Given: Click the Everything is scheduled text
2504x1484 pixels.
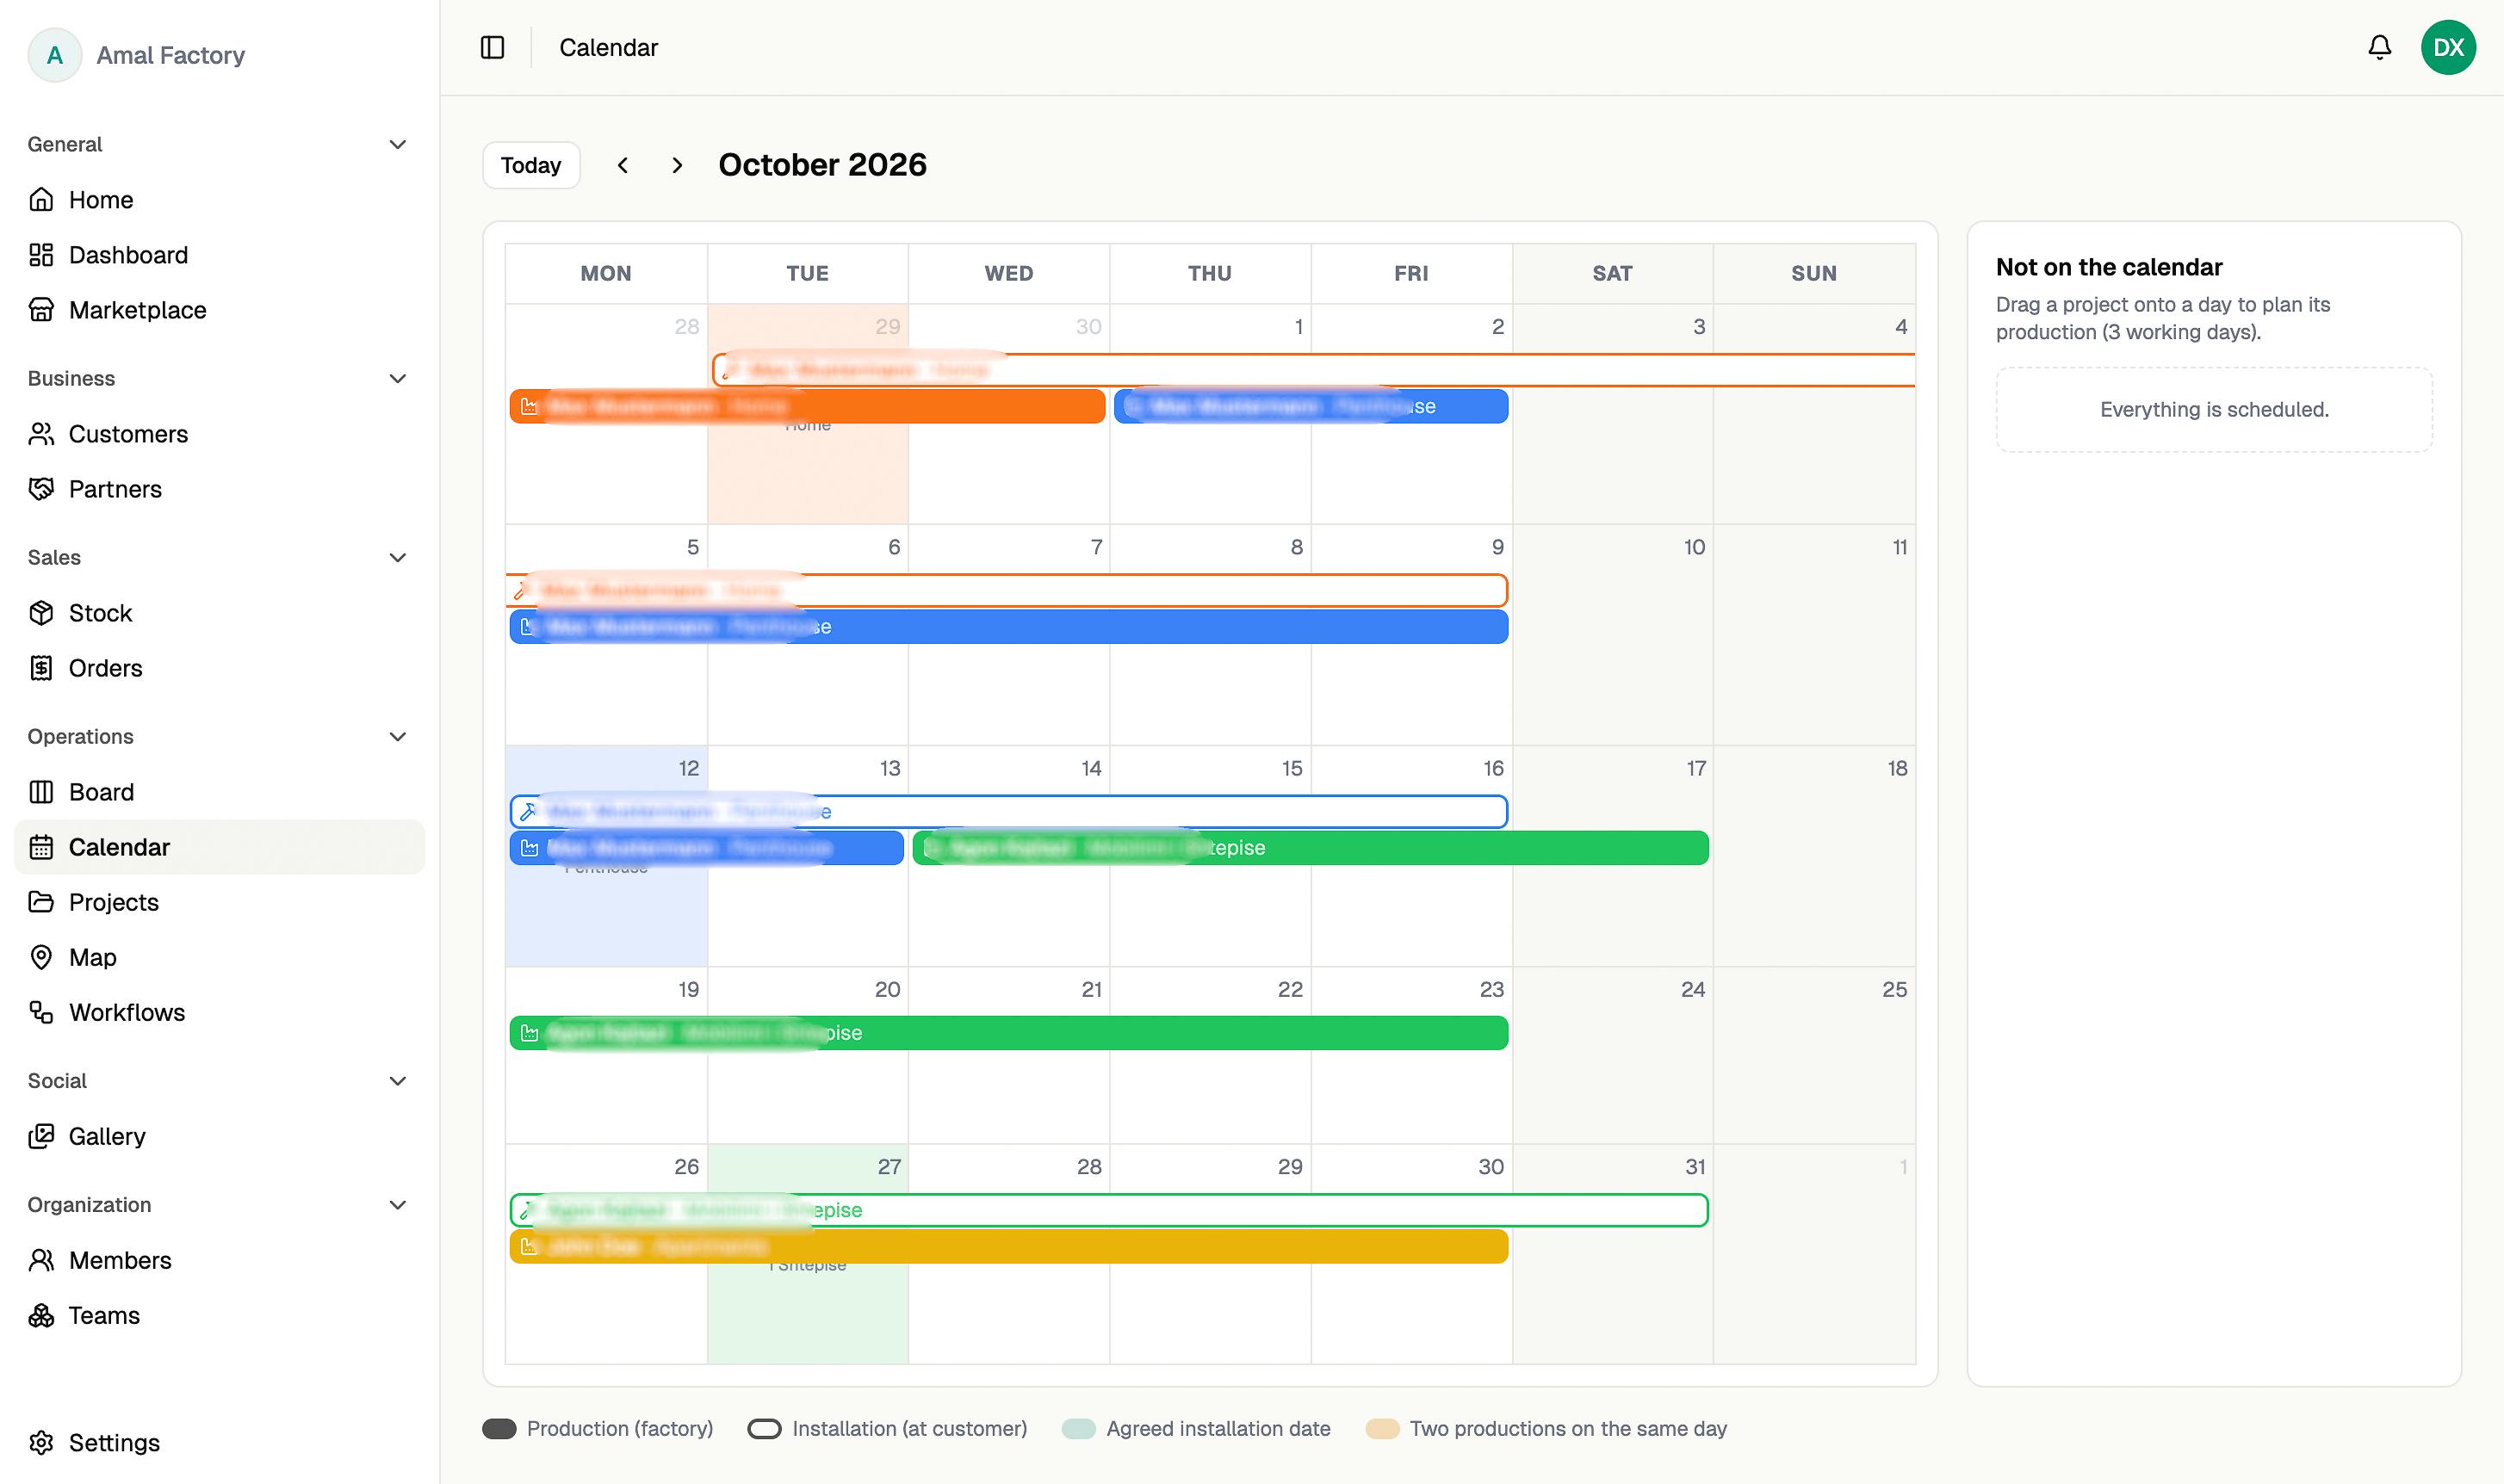Looking at the screenshot, I should (2214, 409).
